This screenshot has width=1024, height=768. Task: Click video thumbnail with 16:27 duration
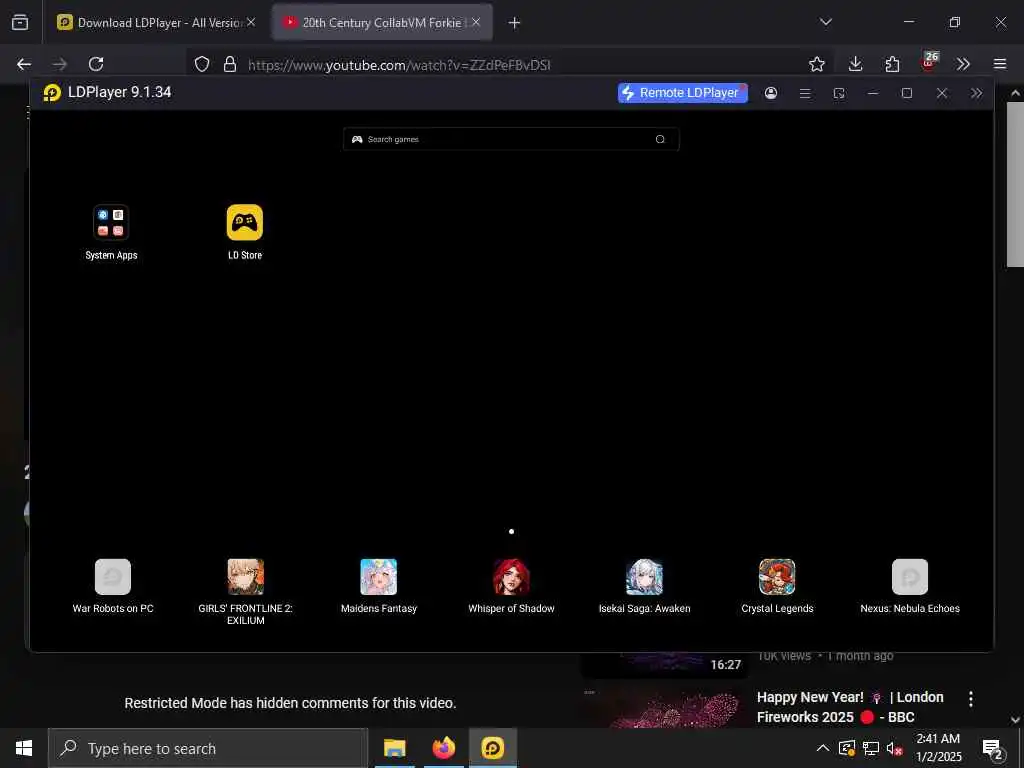(x=663, y=664)
